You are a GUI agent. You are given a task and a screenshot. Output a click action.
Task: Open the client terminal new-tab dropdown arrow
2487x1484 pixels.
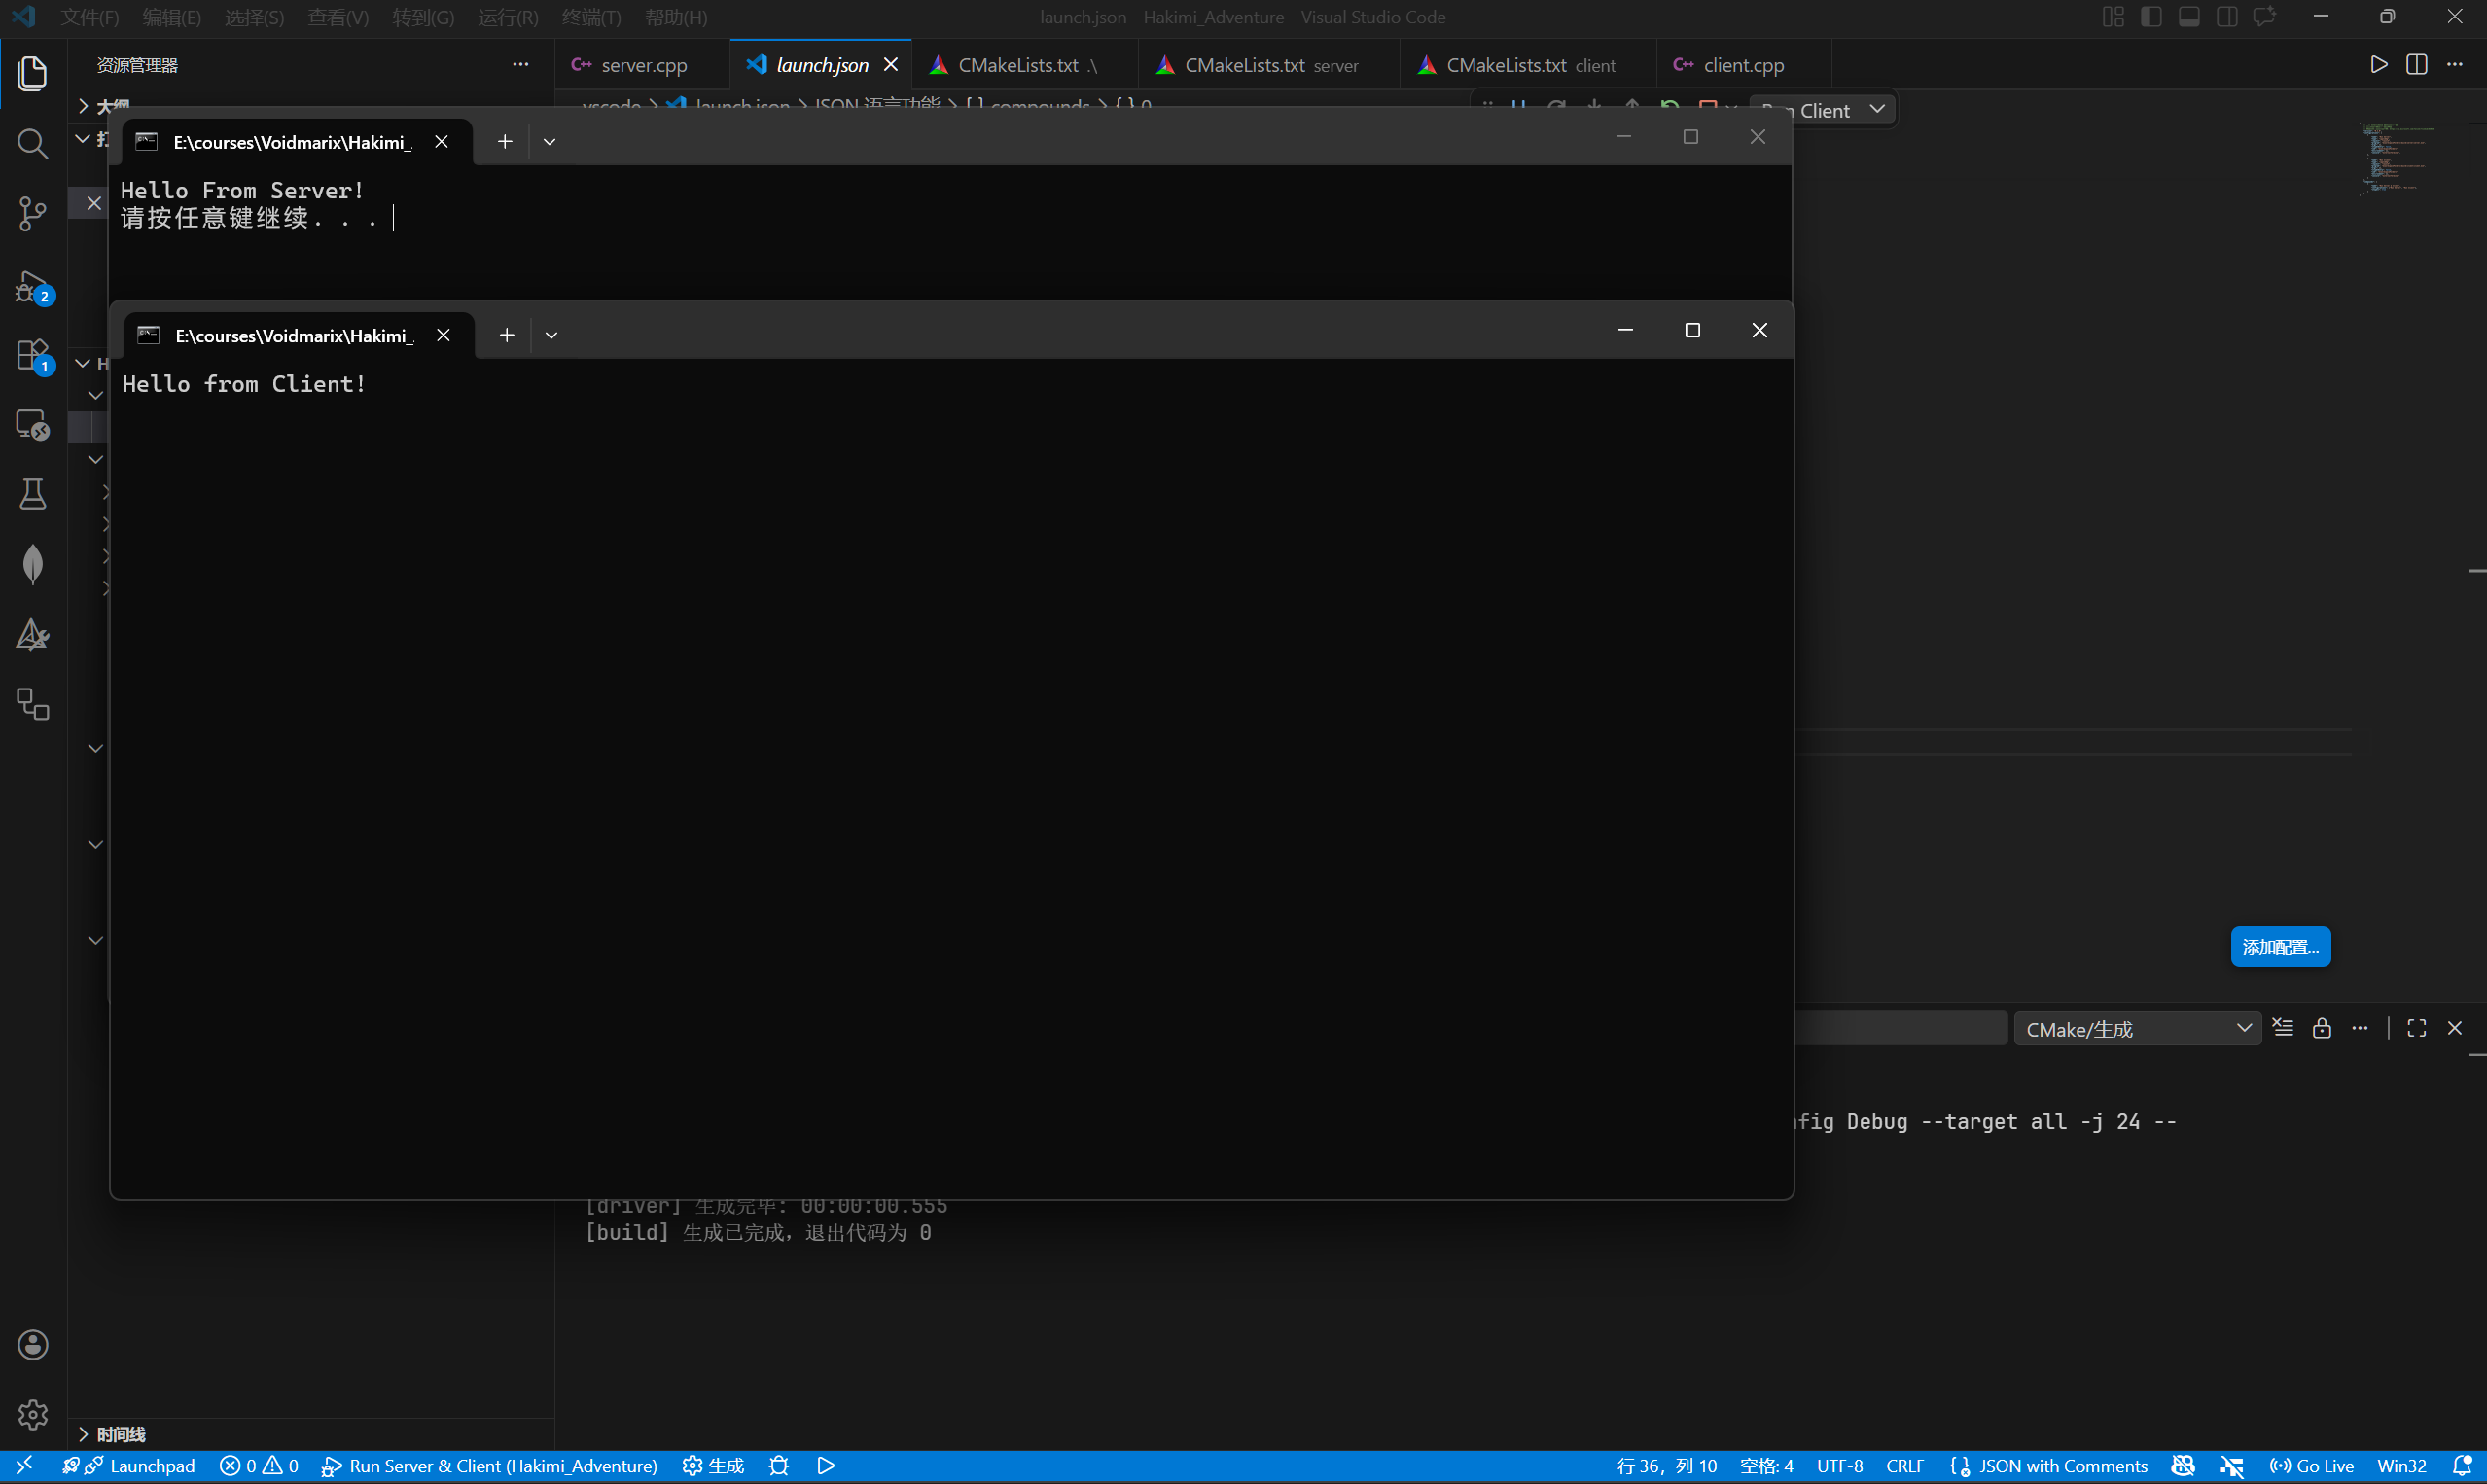(551, 335)
